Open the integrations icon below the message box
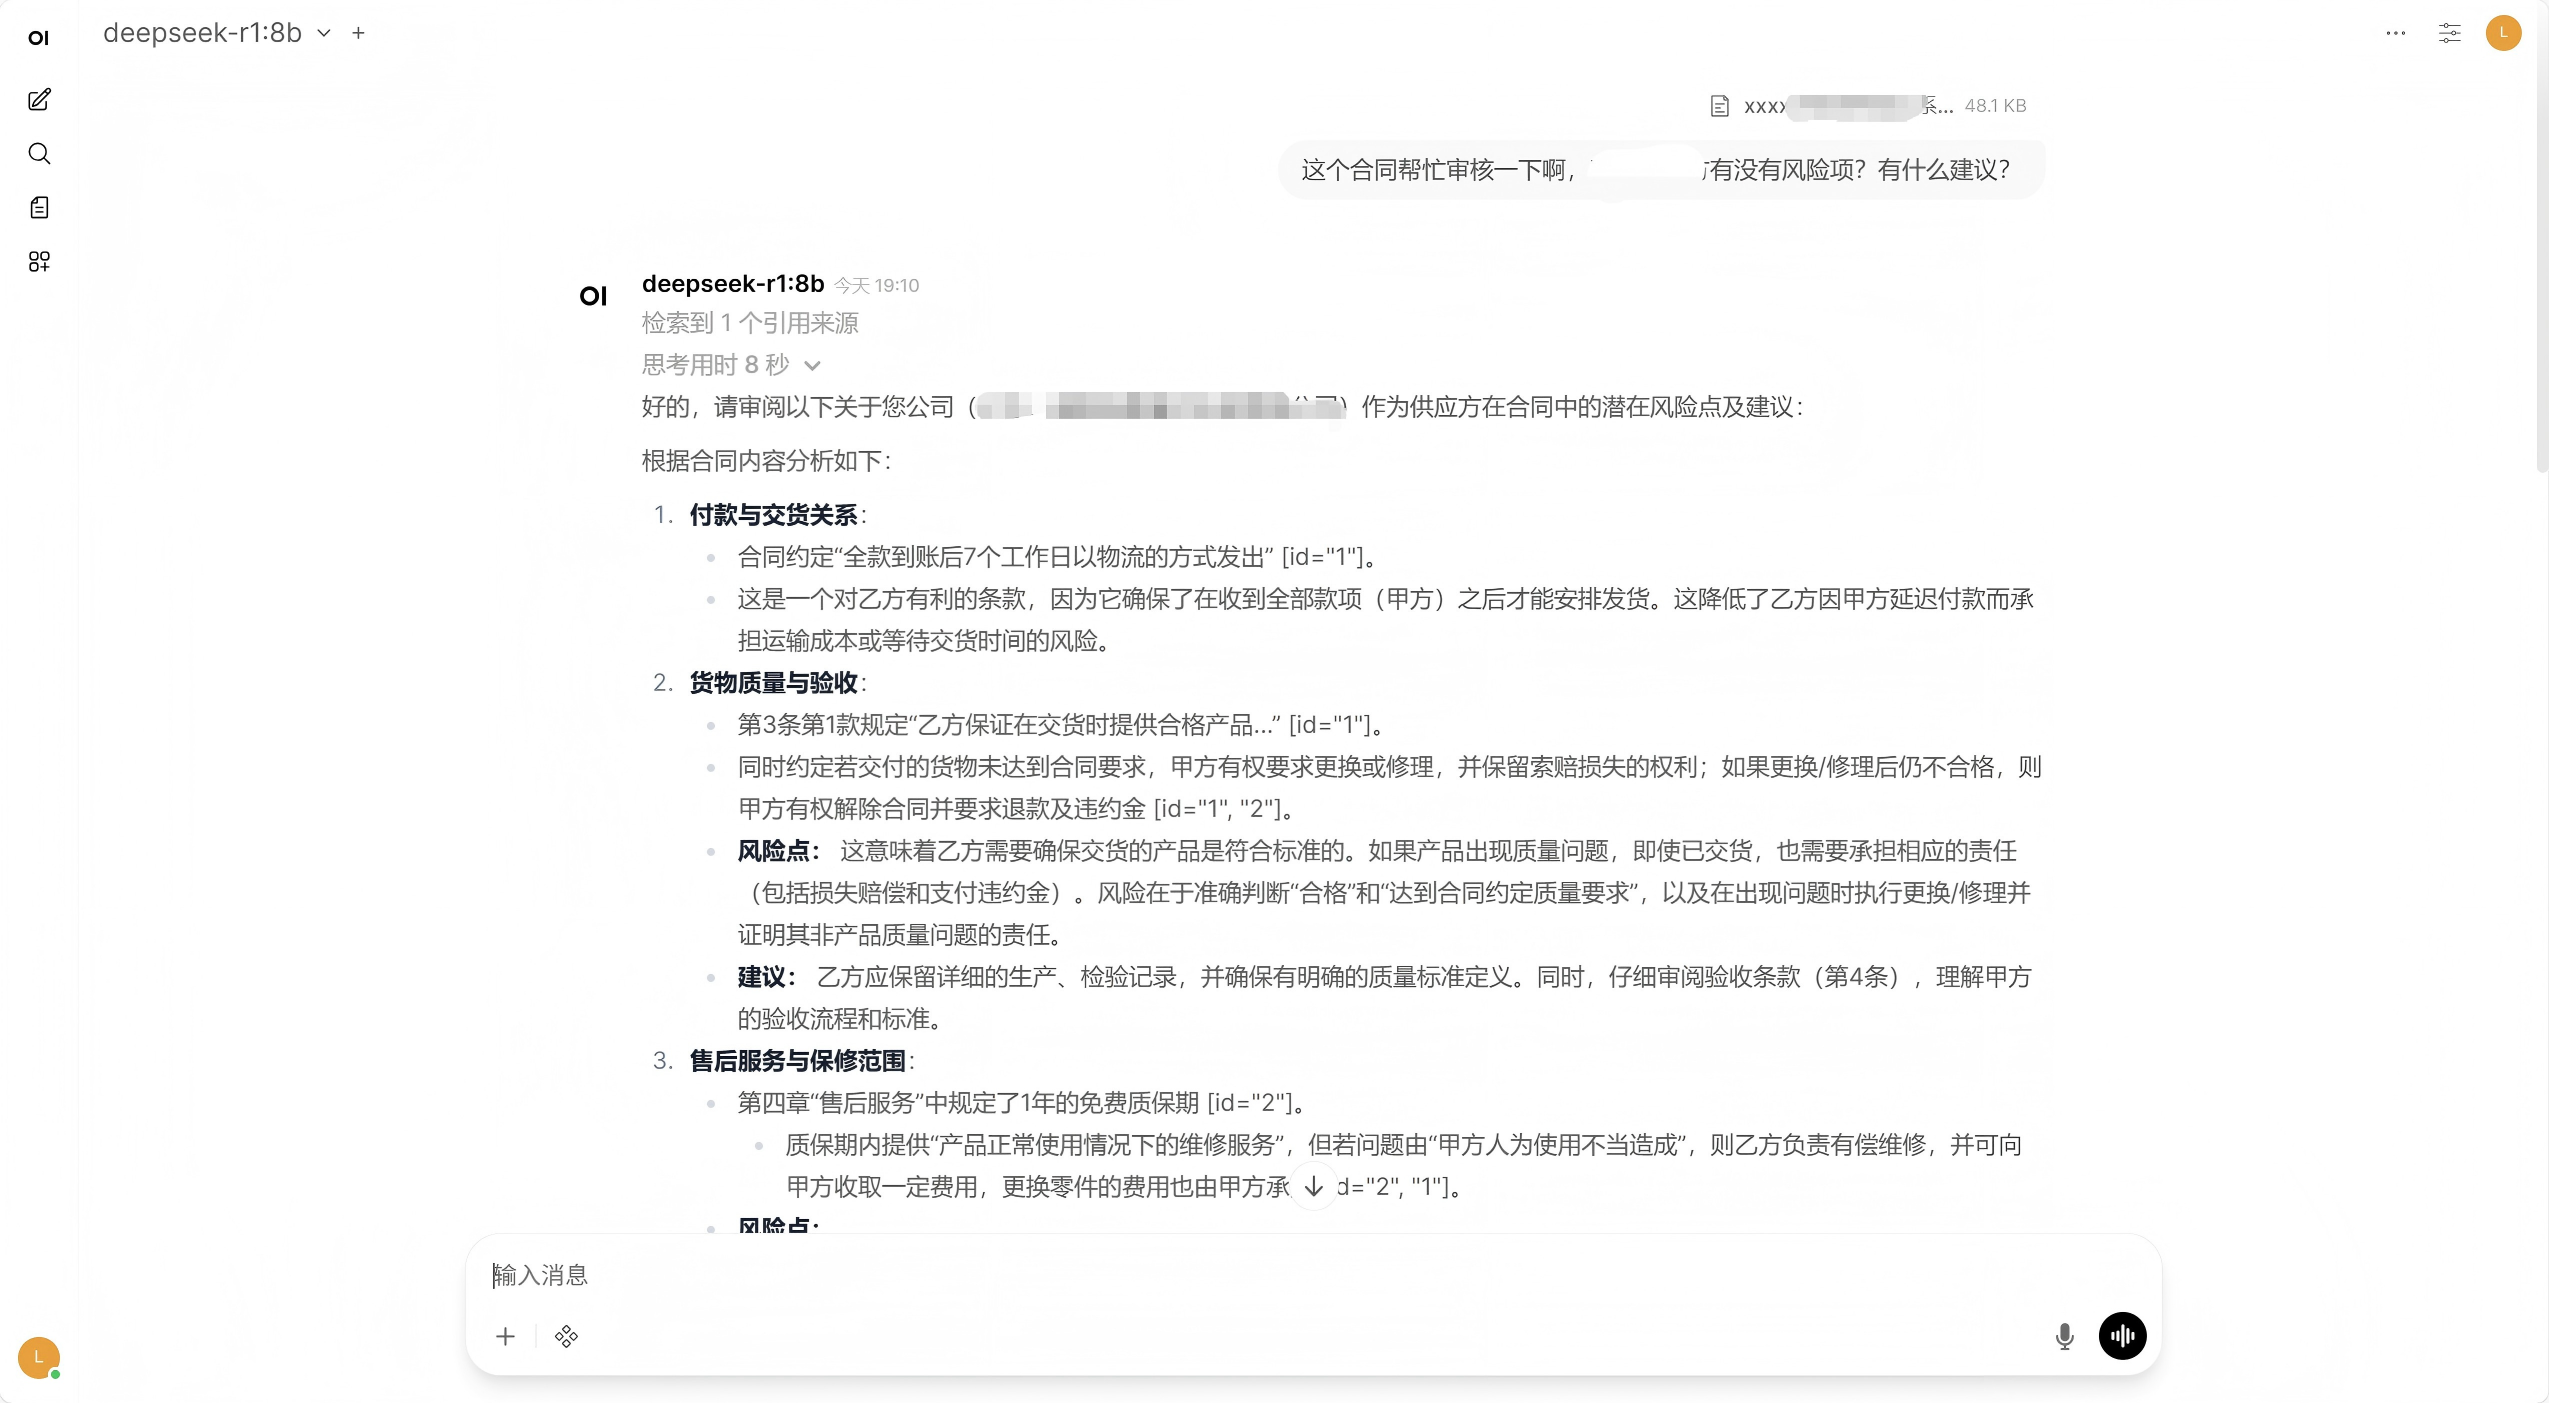 coord(566,1336)
